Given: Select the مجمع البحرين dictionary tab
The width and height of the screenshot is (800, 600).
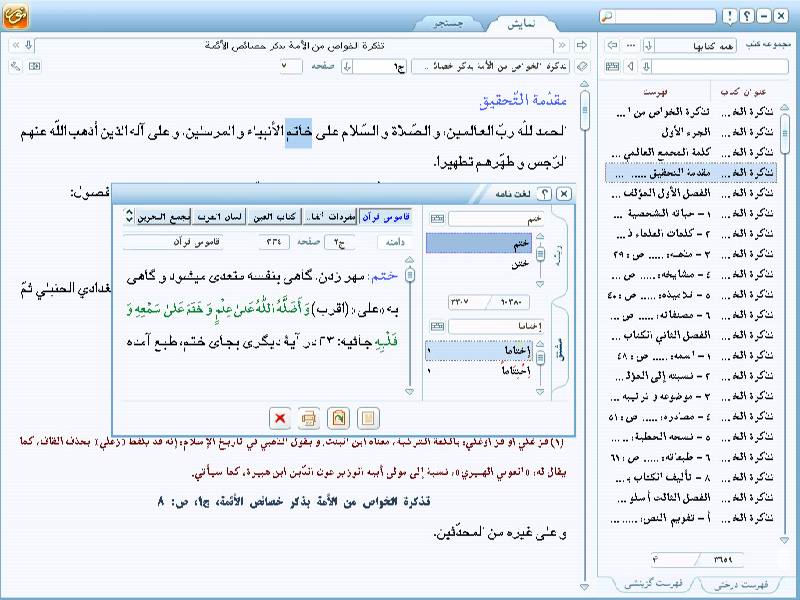Looking at the screenshot, I should [x=163, y=217].
